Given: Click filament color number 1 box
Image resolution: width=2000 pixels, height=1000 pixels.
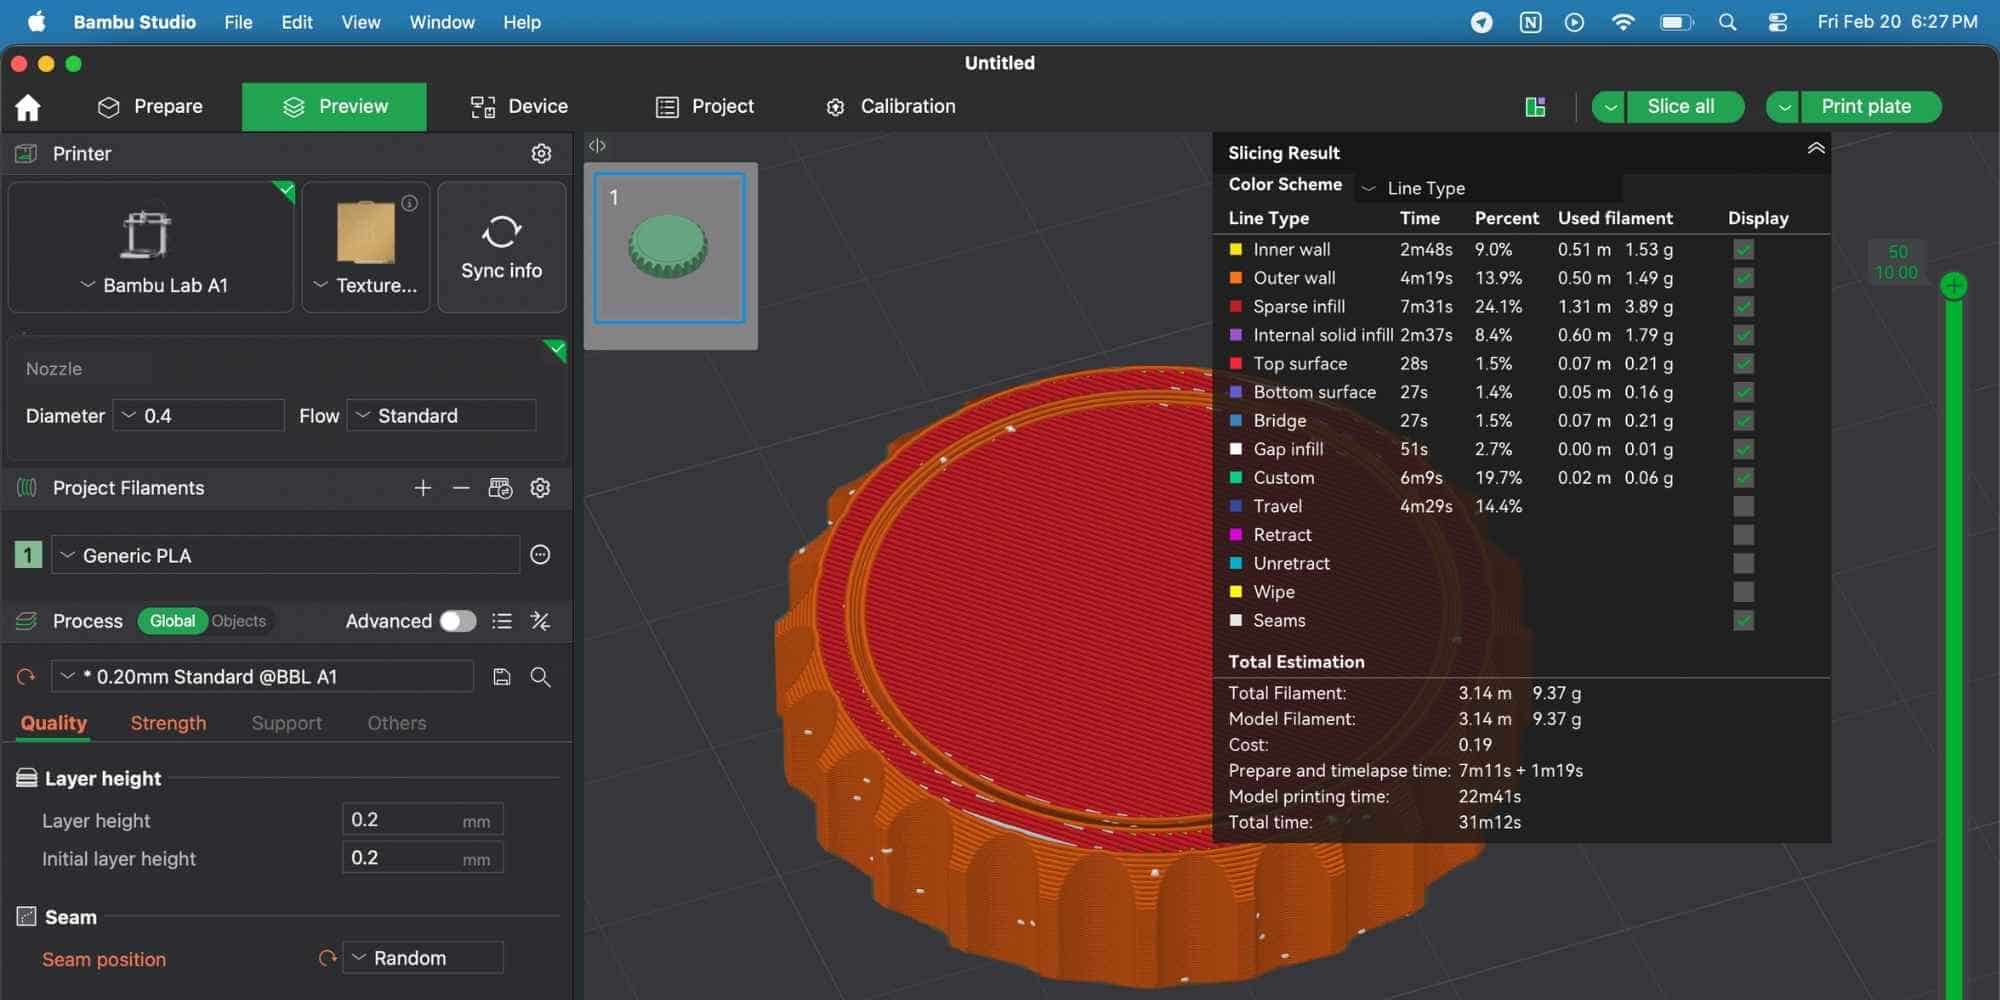Looking at the screenshot, I should [28, 555].
